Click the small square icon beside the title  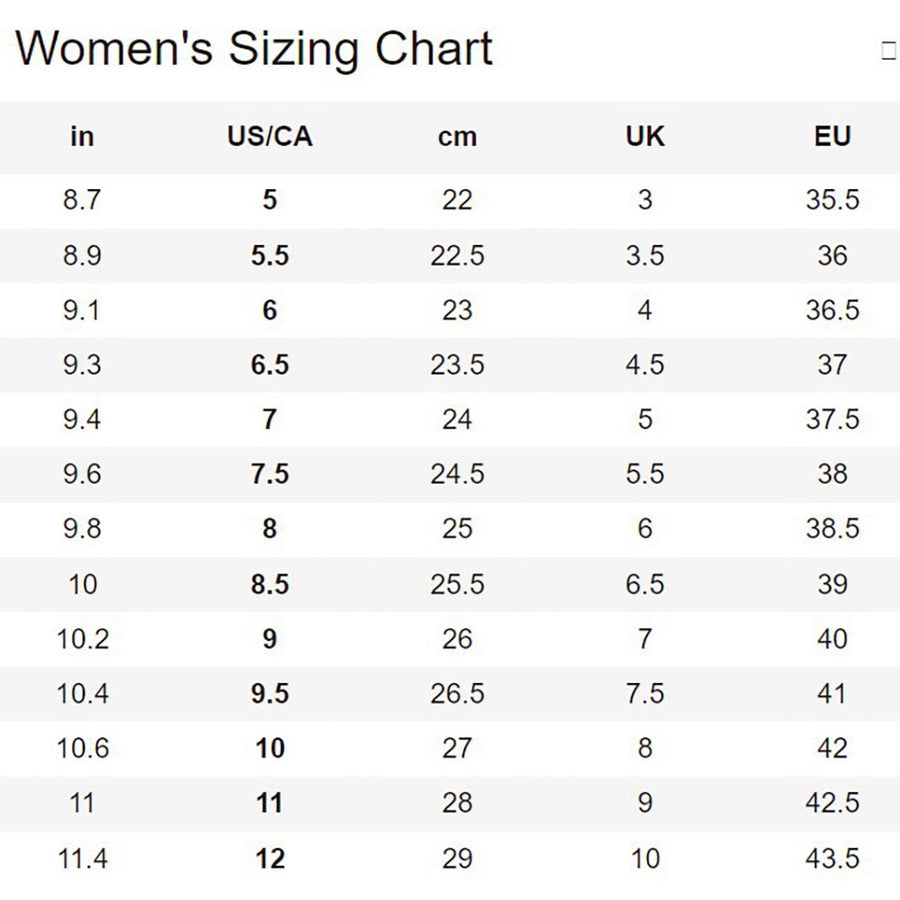pyautogui.click(x=888, y=52)
